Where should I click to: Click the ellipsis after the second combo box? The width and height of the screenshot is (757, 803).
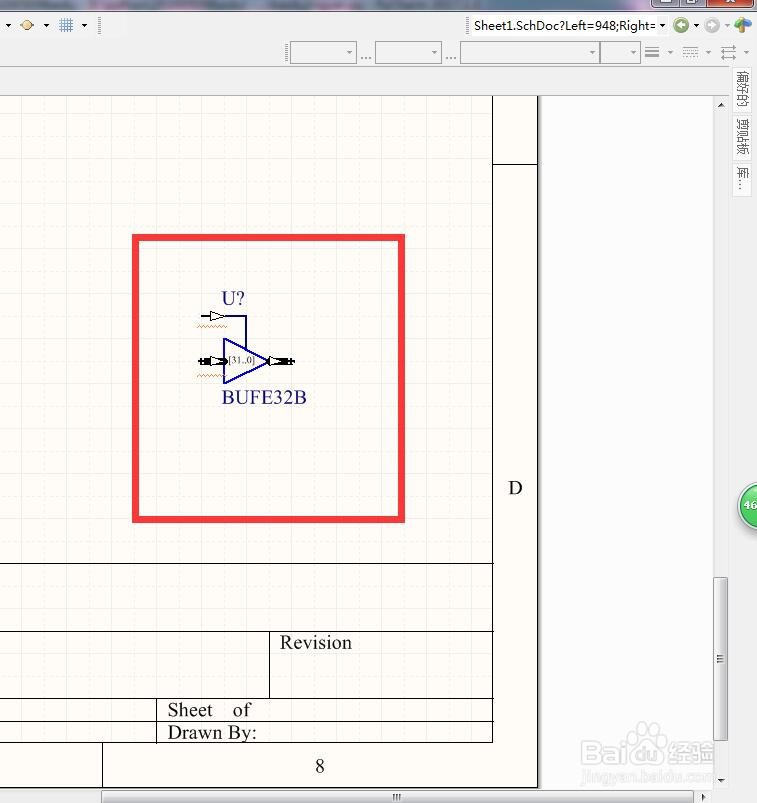[451, 57]
